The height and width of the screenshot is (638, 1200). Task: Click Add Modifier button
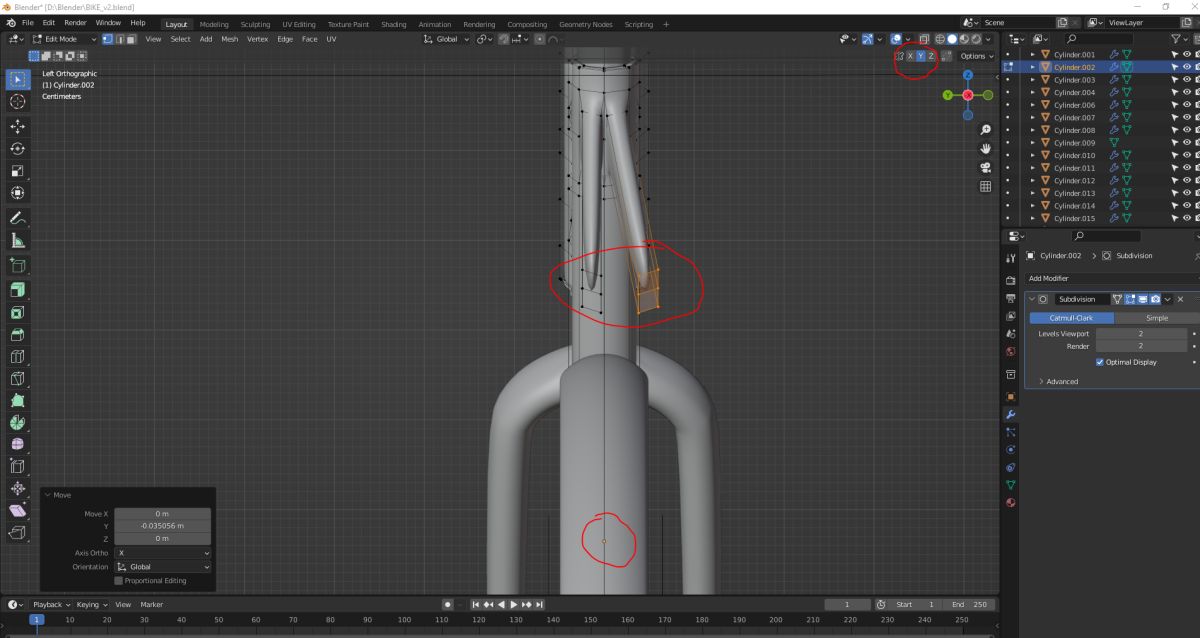click(x=1112, y=278)
